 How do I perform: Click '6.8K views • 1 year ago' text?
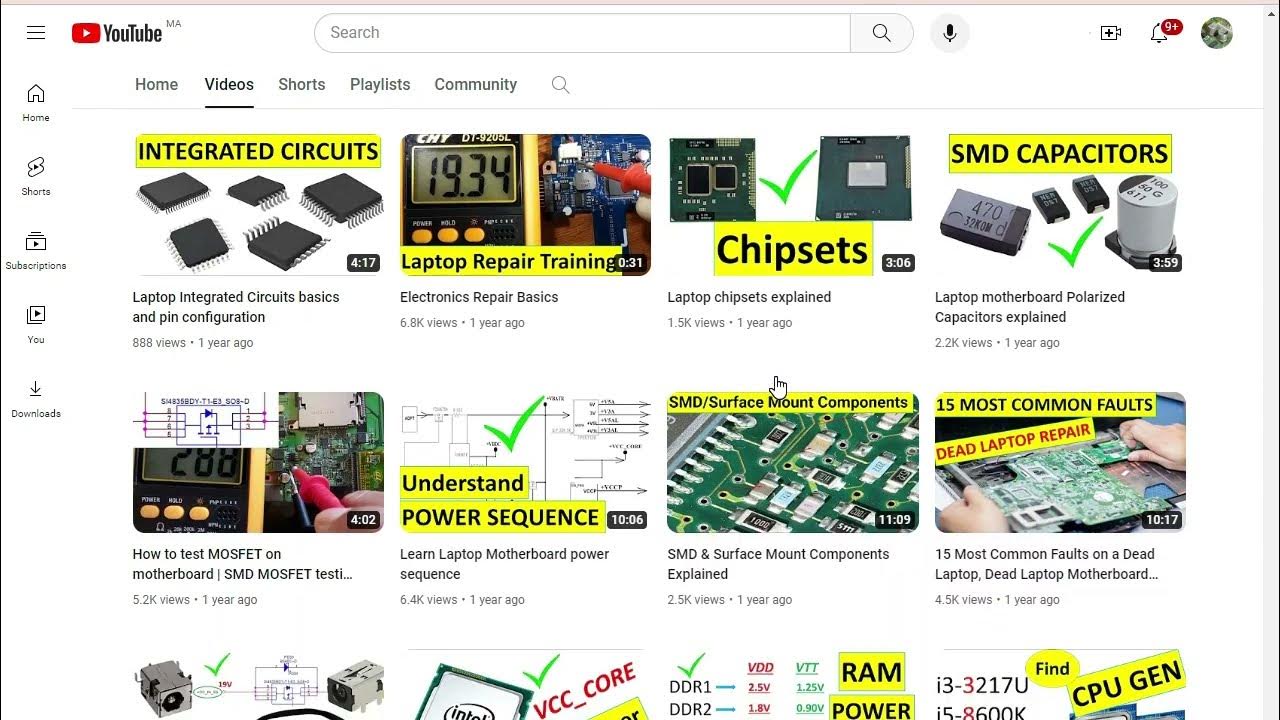click(x=462, y=323)
